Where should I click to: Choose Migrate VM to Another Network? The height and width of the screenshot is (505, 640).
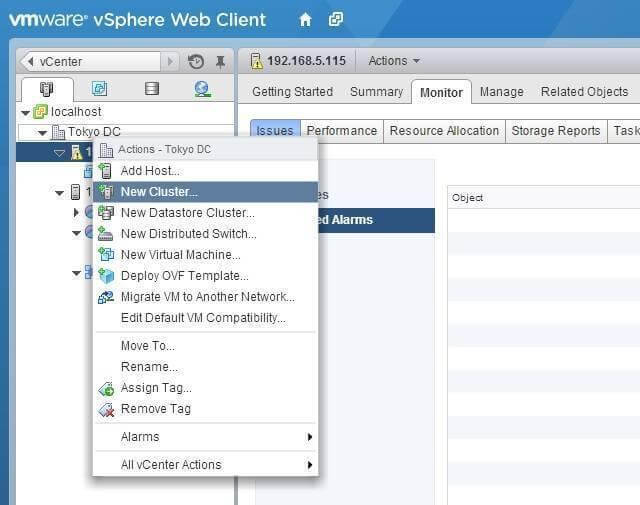click(205, 297)
